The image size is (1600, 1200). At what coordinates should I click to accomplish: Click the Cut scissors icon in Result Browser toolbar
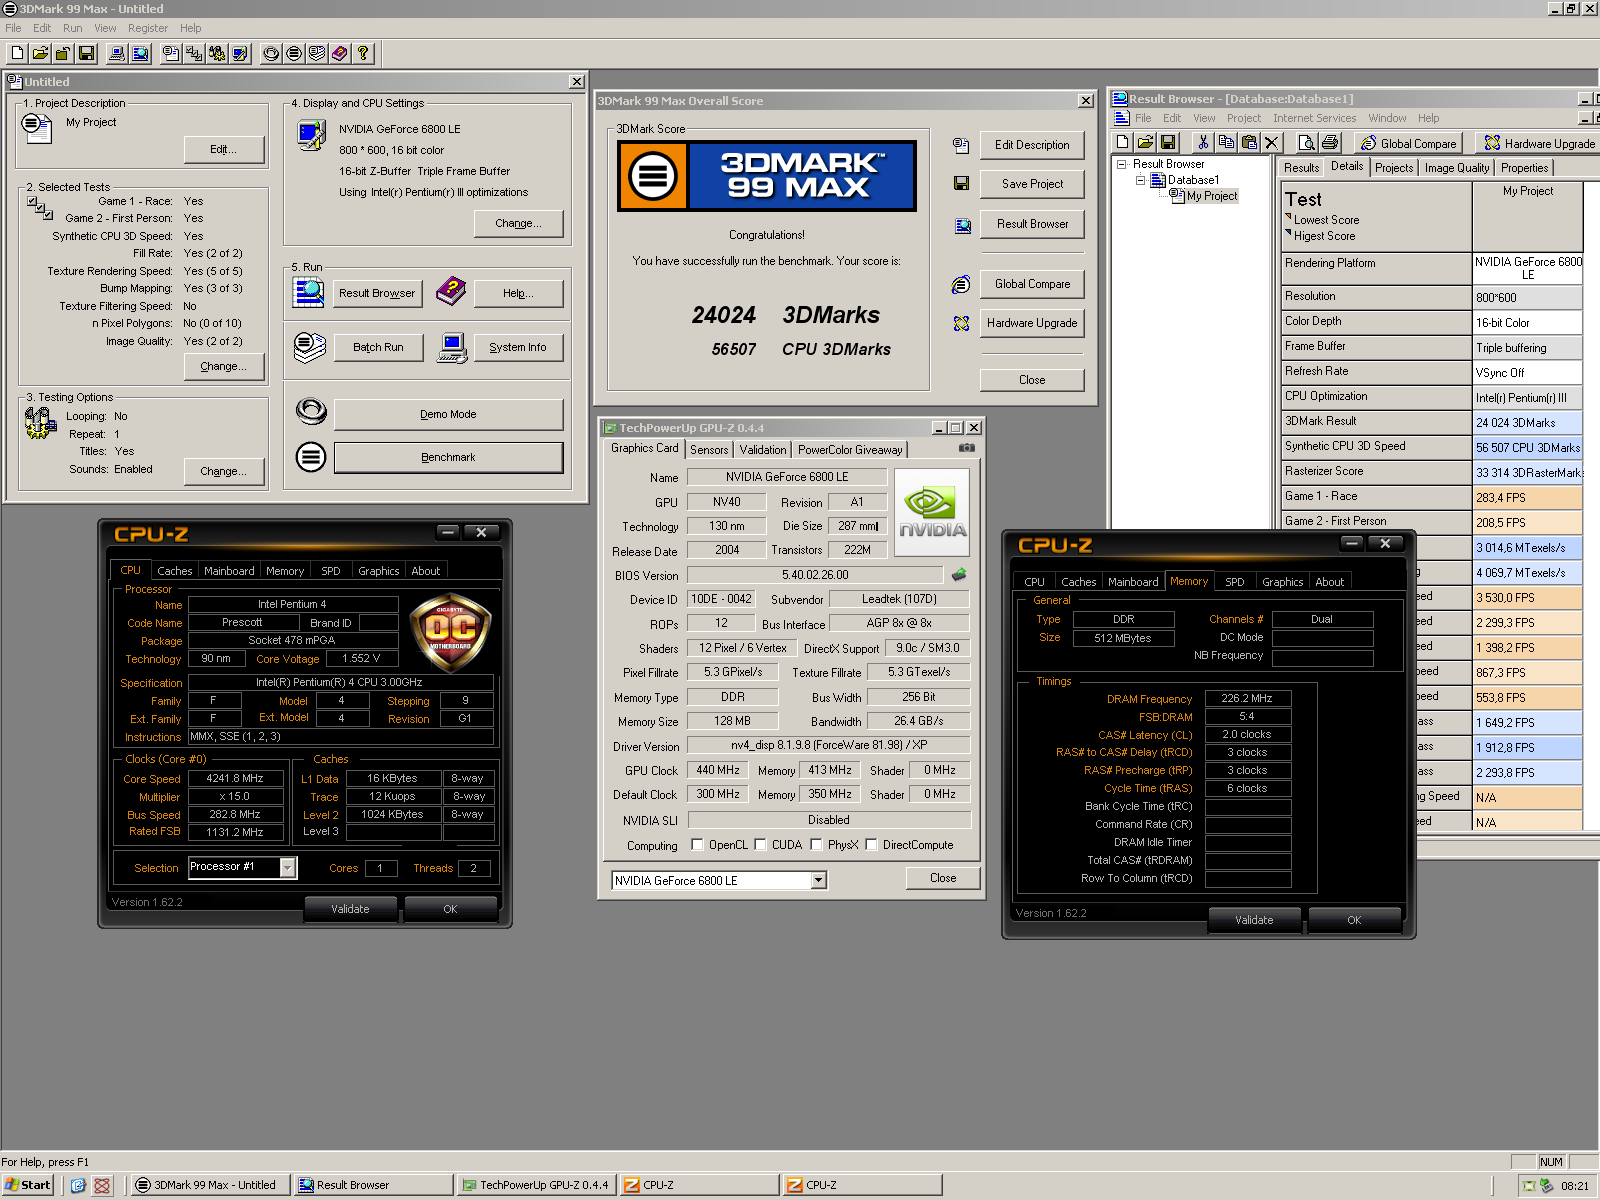[x=1203, y=142]
